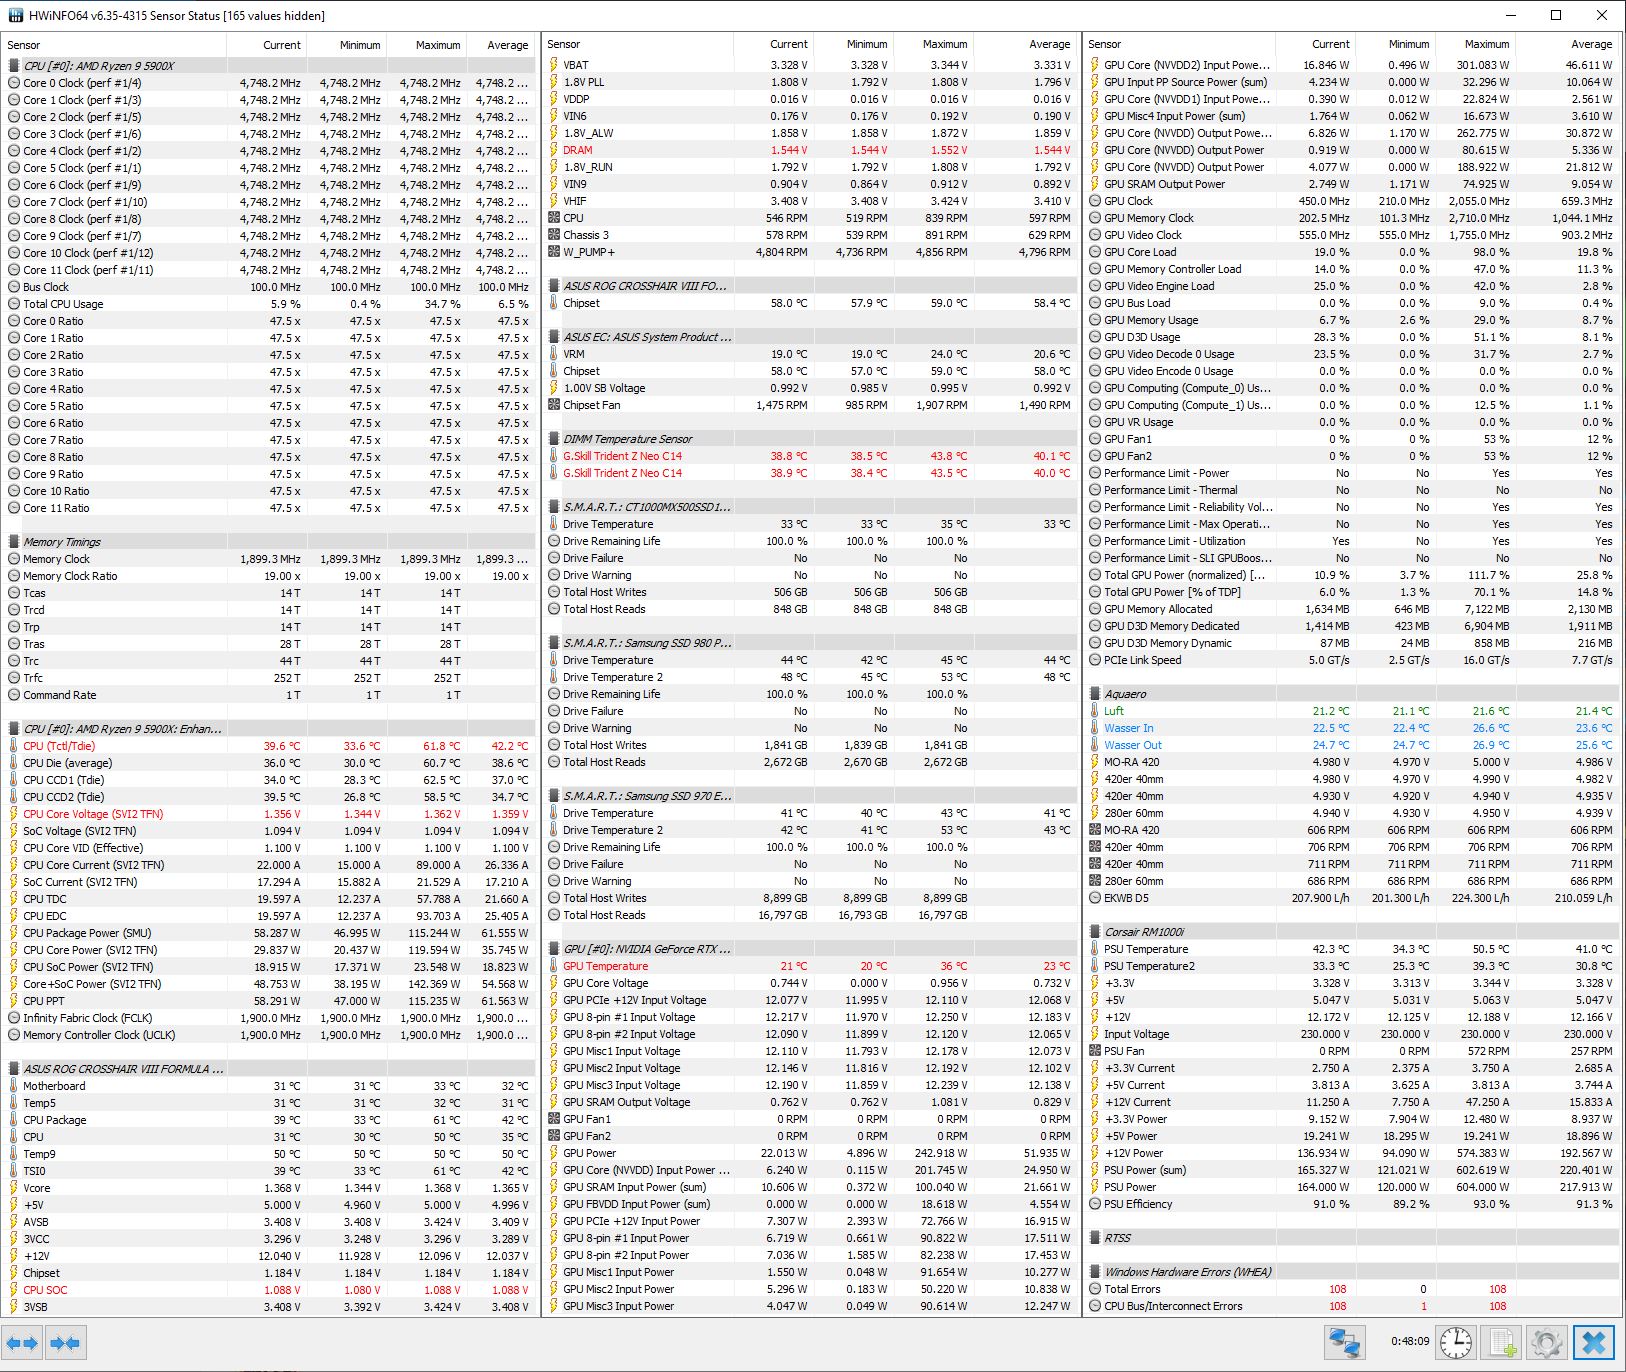The width and height of the screenshot is (1626, 1372).
Task: Click the Maximum column header in the middle pane
Action: (932, 44)
